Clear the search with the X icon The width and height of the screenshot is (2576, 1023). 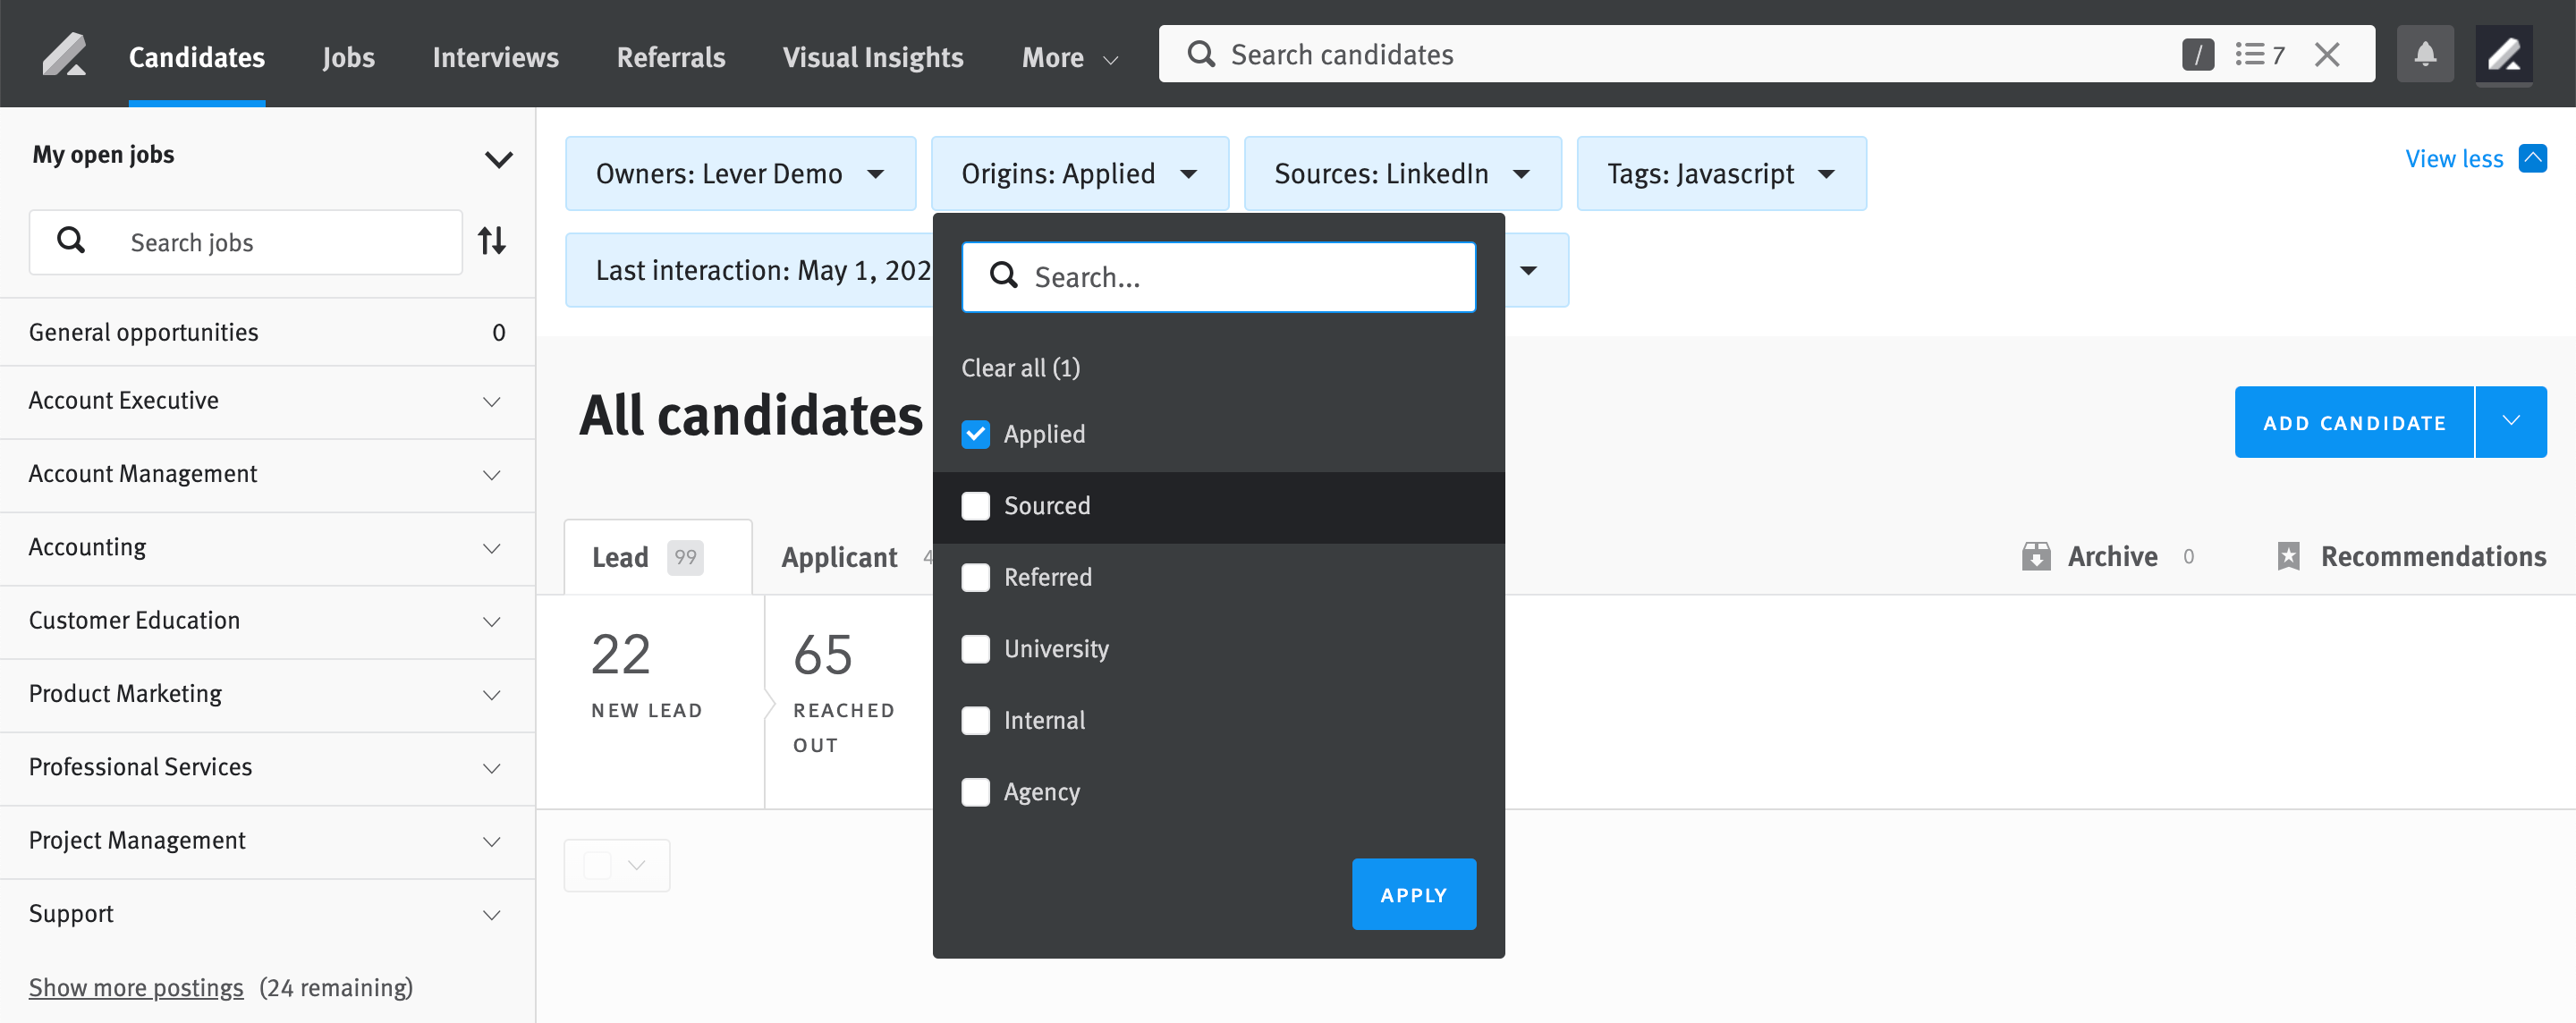(x=2328, y=54)
